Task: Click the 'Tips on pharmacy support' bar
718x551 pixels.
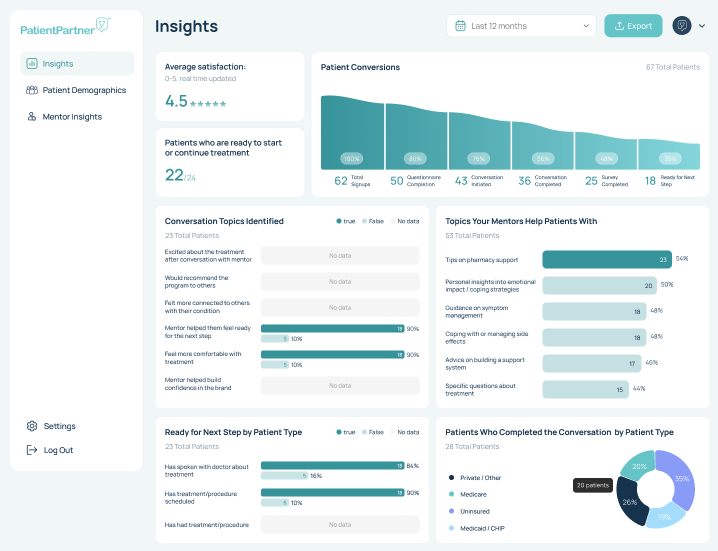Action: click(606, 259)
